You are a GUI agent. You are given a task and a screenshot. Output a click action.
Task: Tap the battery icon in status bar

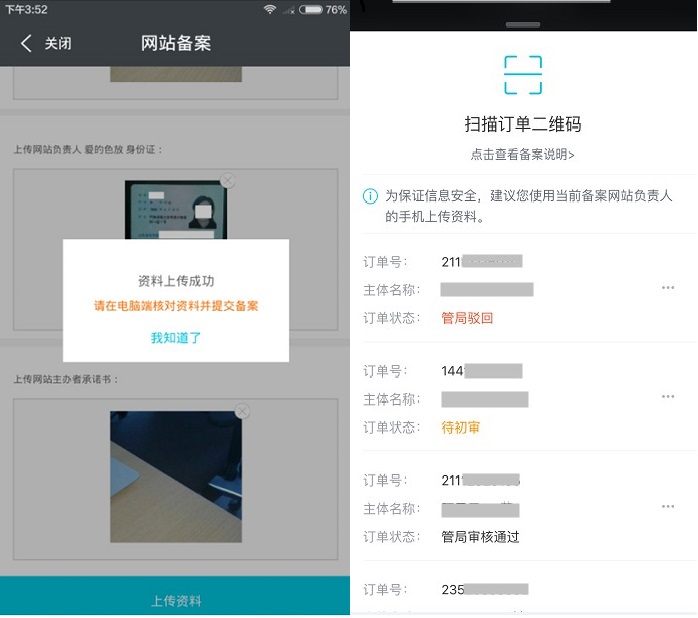310,9
